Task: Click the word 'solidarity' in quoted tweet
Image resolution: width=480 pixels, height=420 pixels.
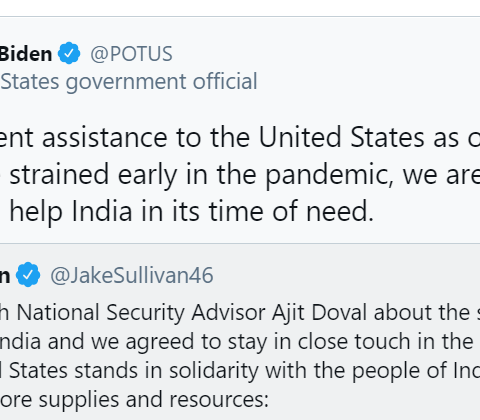Action: coord(214,371)
